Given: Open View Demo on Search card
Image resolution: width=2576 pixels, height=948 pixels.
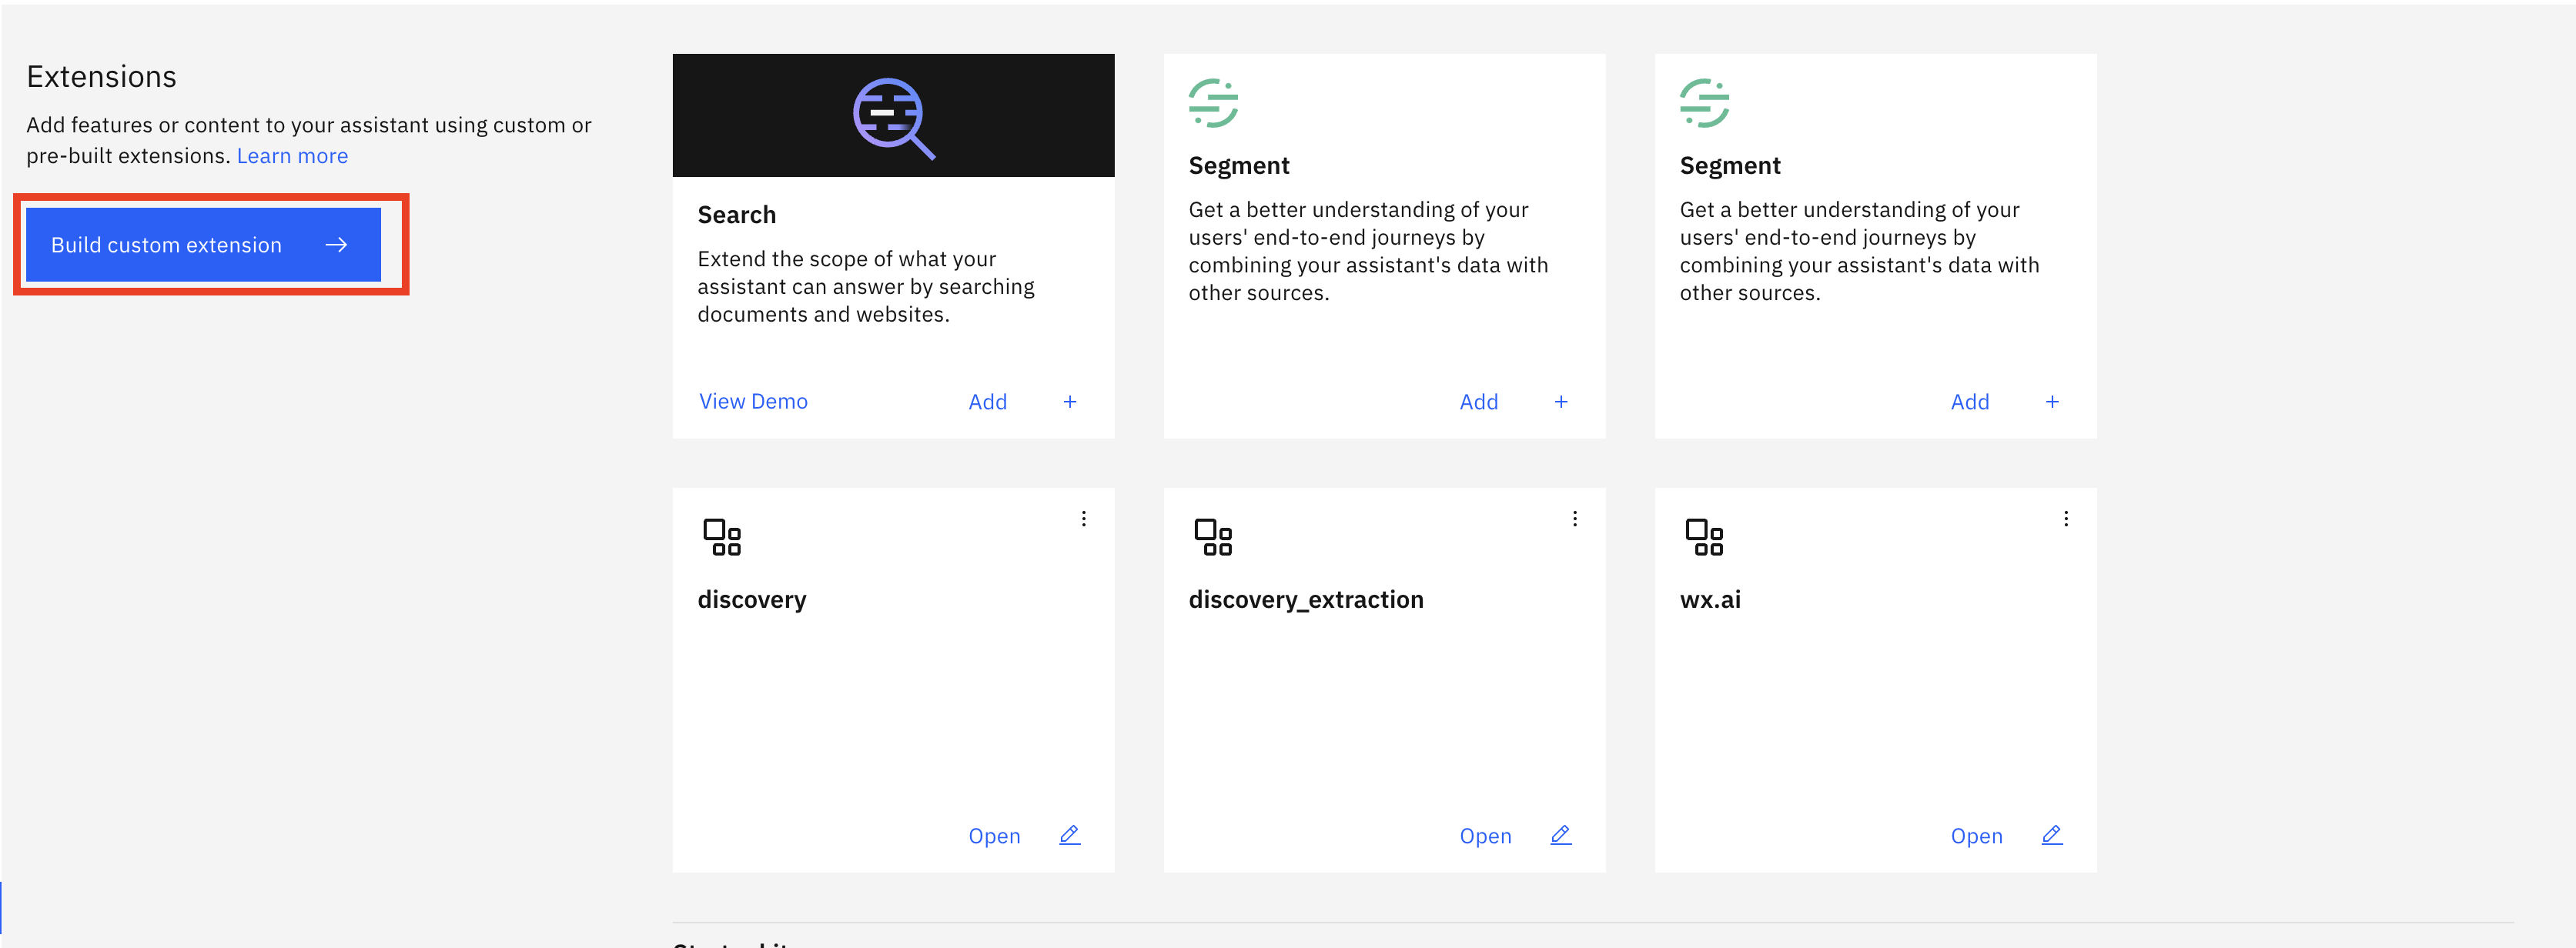Looking at the screenshot, I should (x=753, y=401).
